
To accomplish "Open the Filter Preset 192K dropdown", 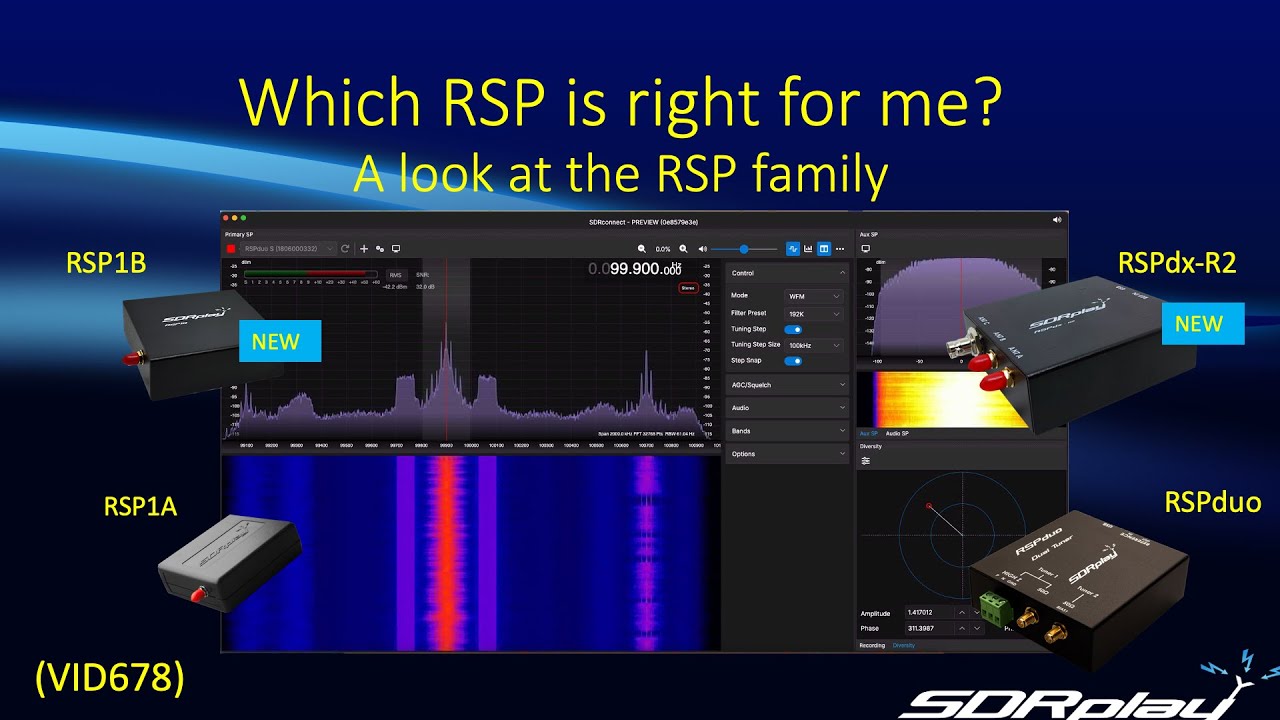I will (x=814, y=313).
